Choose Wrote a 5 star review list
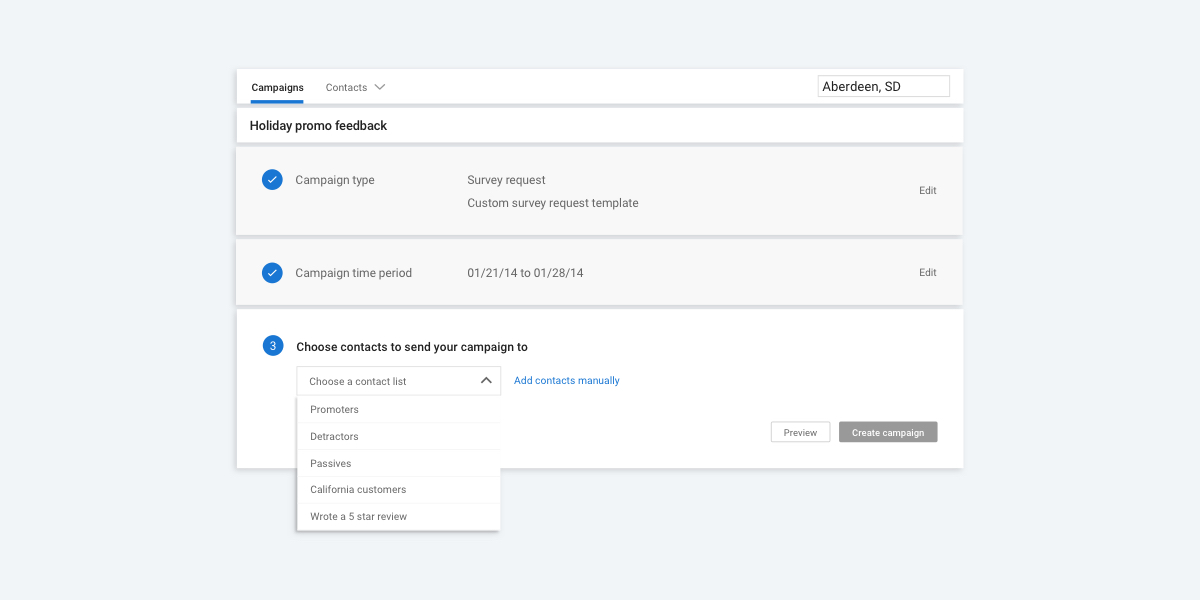 [x=398, y=517]
